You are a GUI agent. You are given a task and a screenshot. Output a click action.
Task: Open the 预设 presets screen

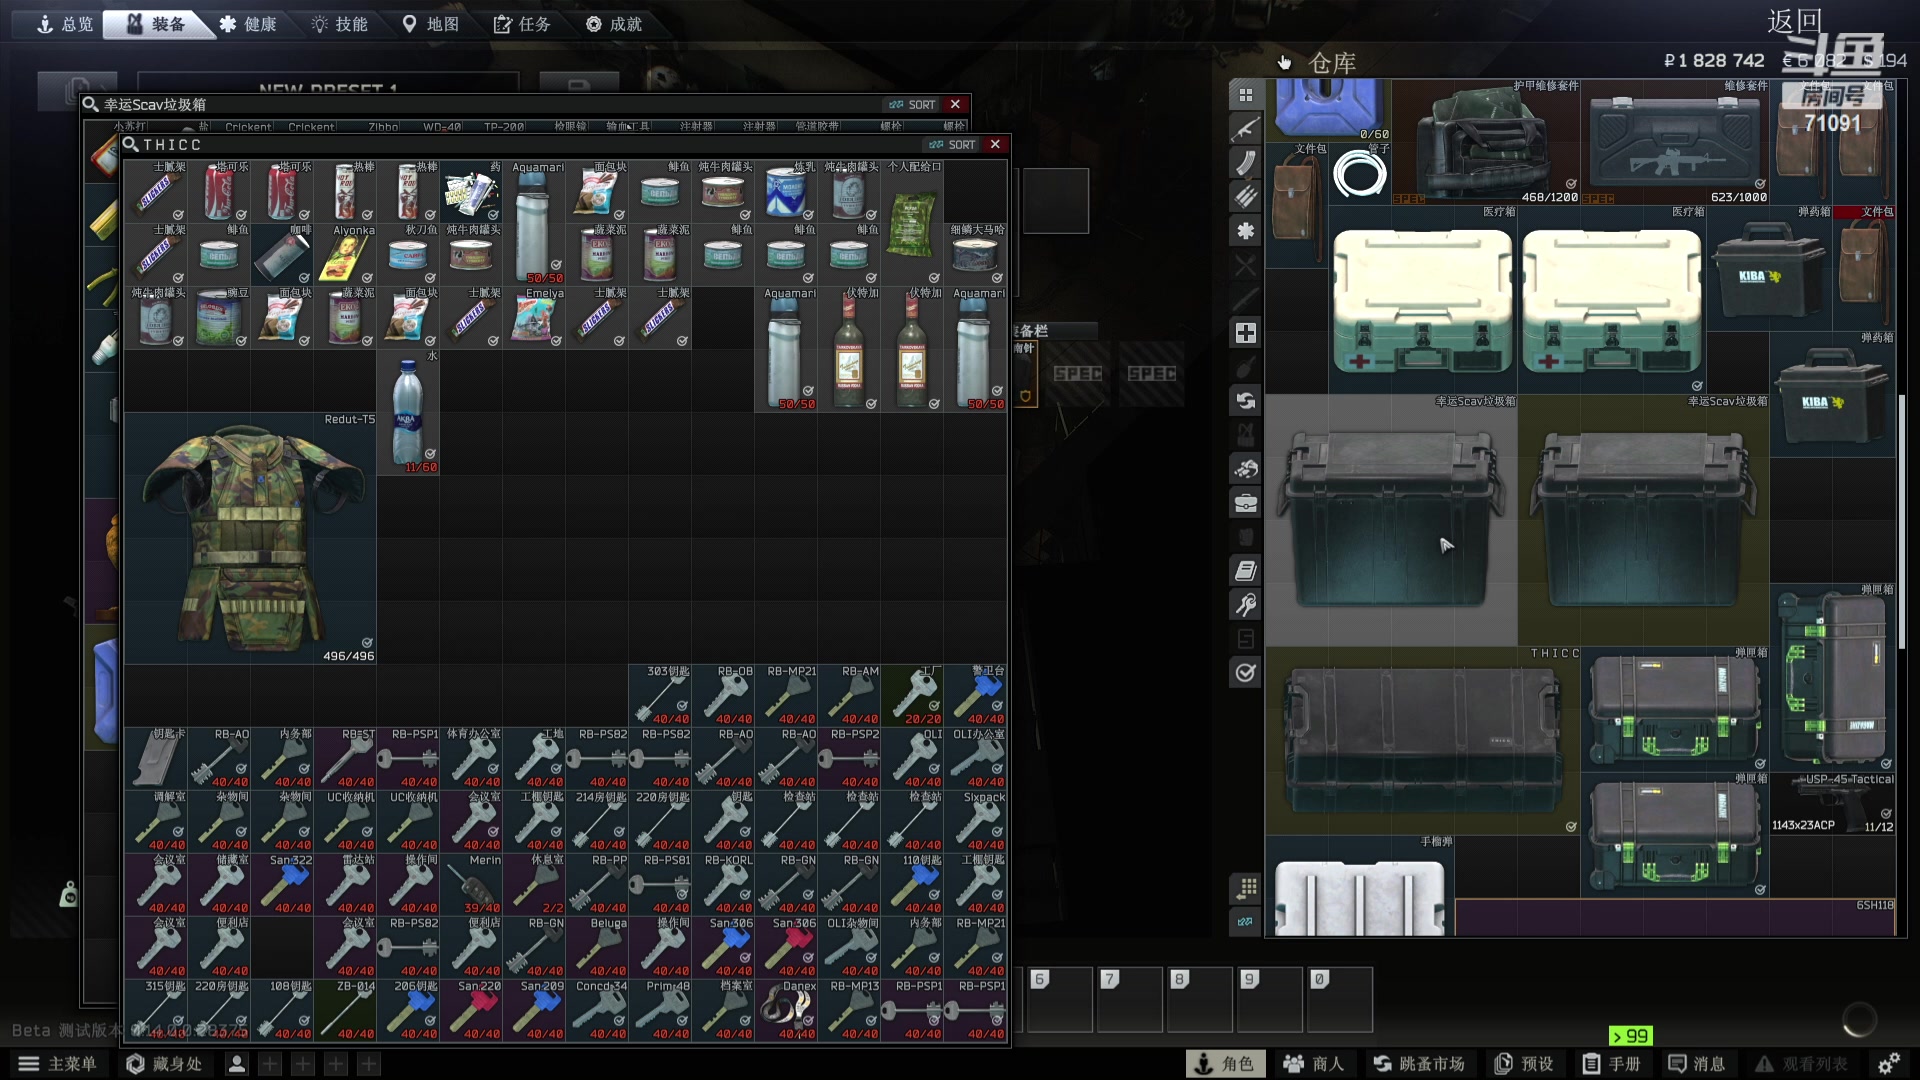pos(1525,1064)
